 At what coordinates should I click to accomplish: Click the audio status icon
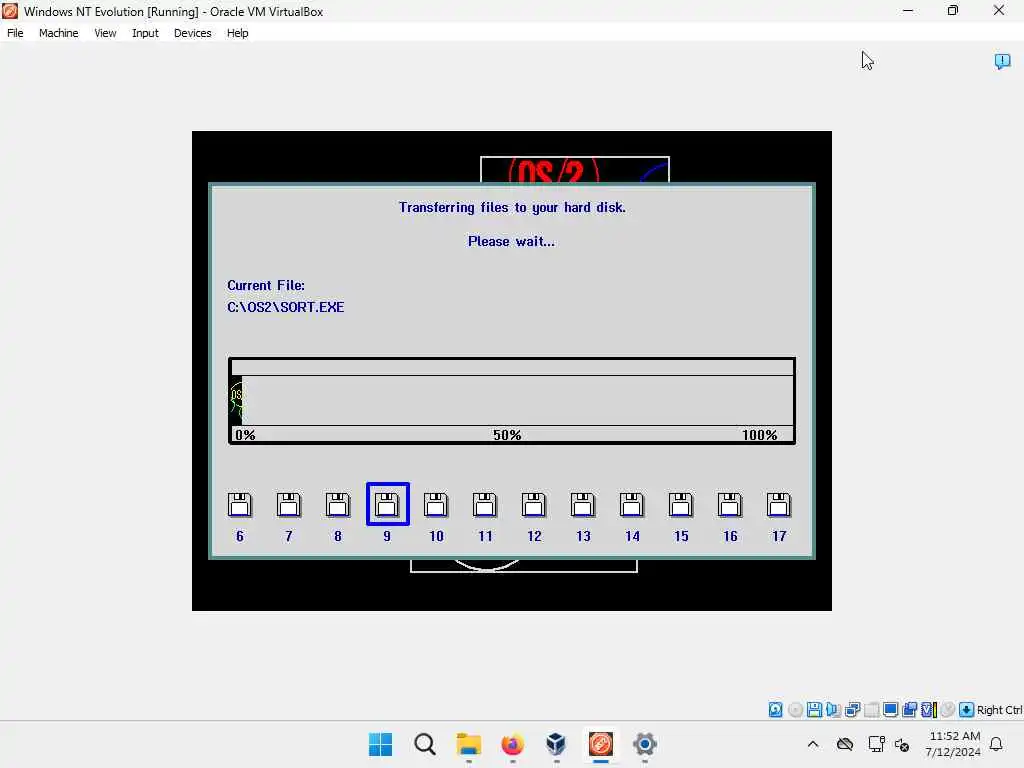pyautogui.click(x=833, y=710)
